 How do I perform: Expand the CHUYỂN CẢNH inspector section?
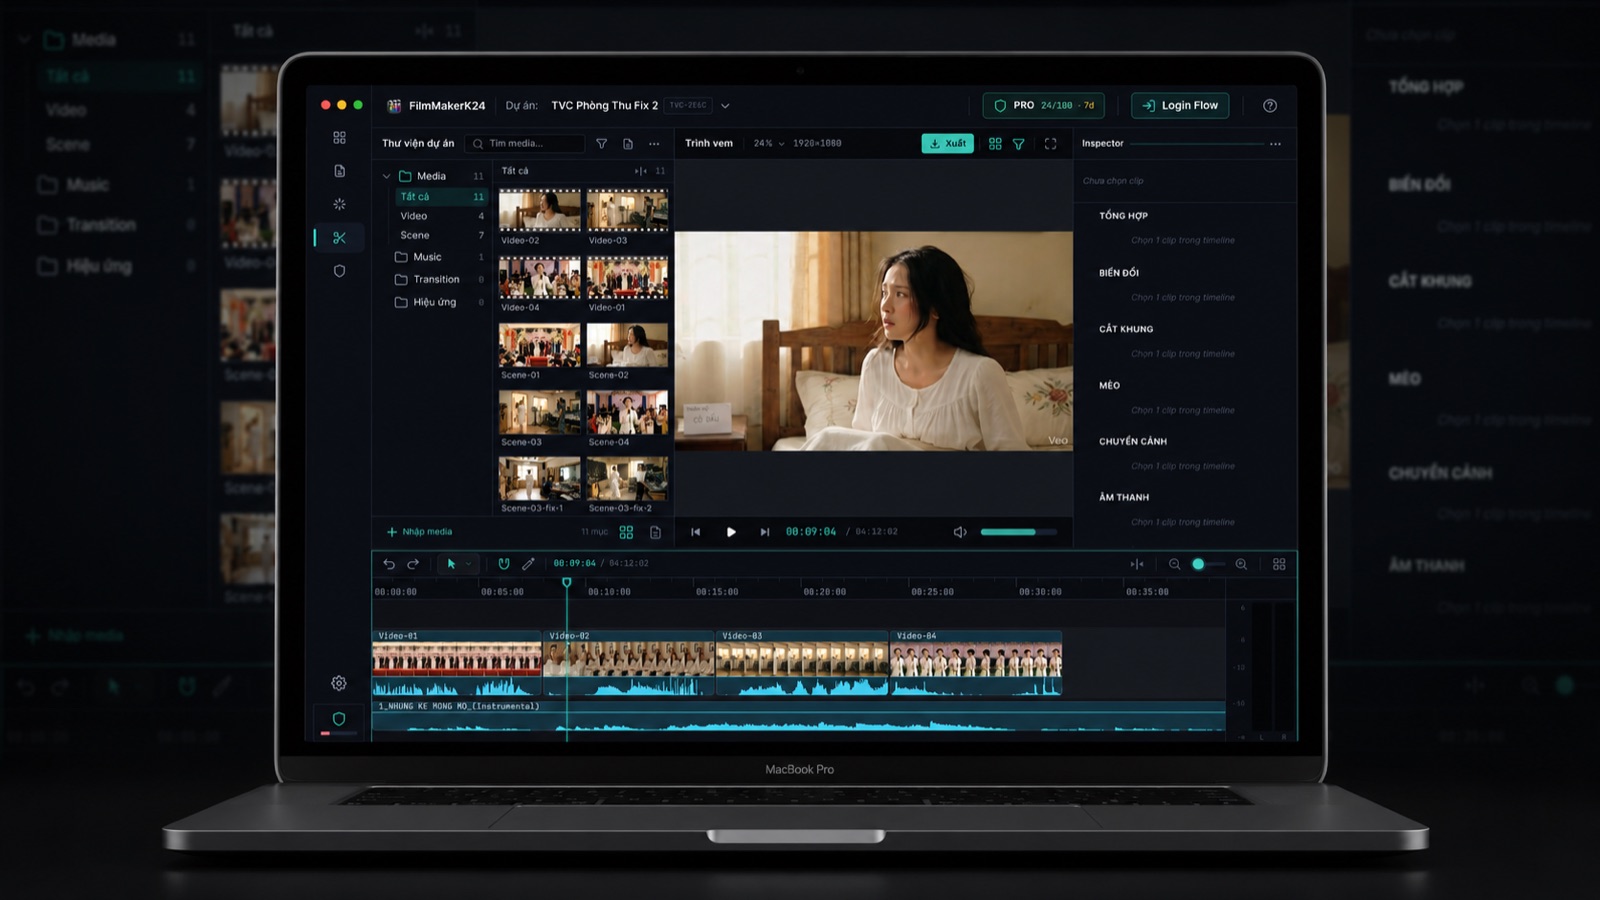1133,441
